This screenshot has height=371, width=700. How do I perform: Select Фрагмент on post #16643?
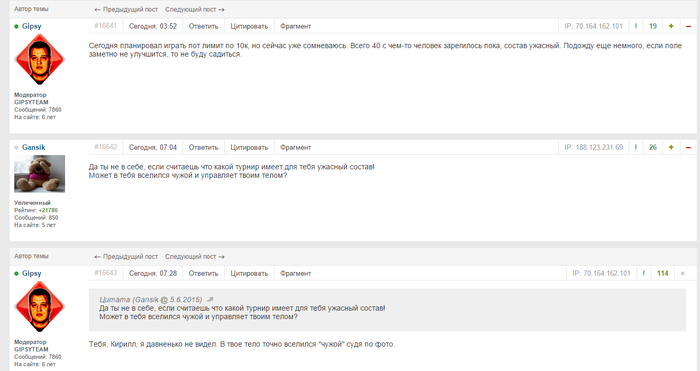[295, 273]
